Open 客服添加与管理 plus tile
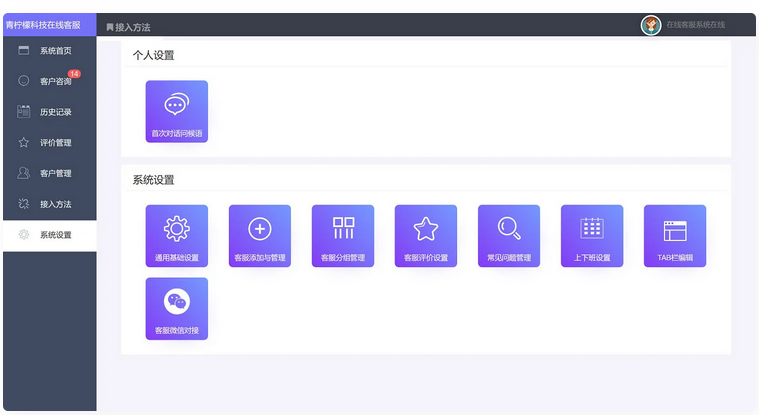Screen dimensions: 759x415 click(x=260, y=236)
